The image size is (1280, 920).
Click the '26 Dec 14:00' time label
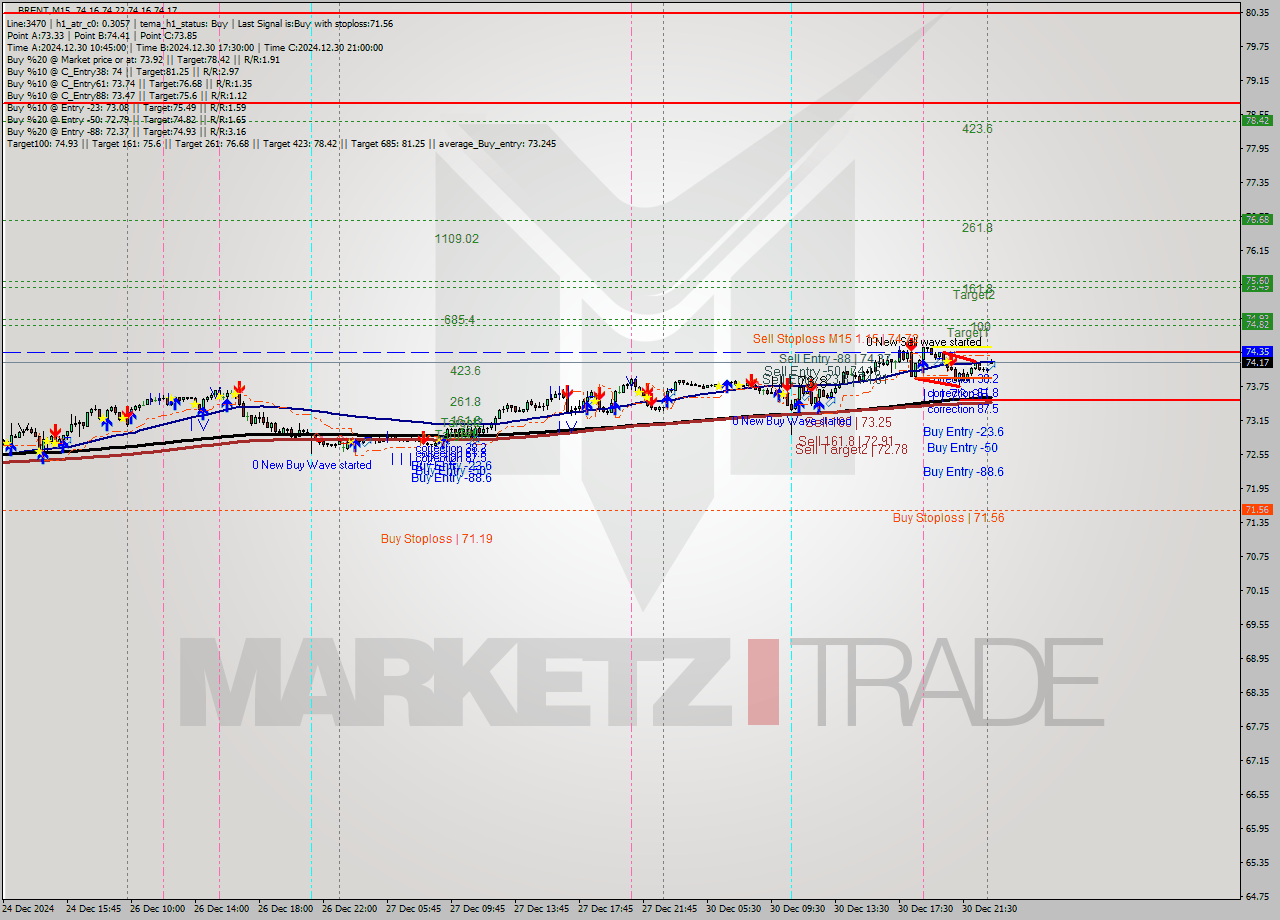coord(222,909)
